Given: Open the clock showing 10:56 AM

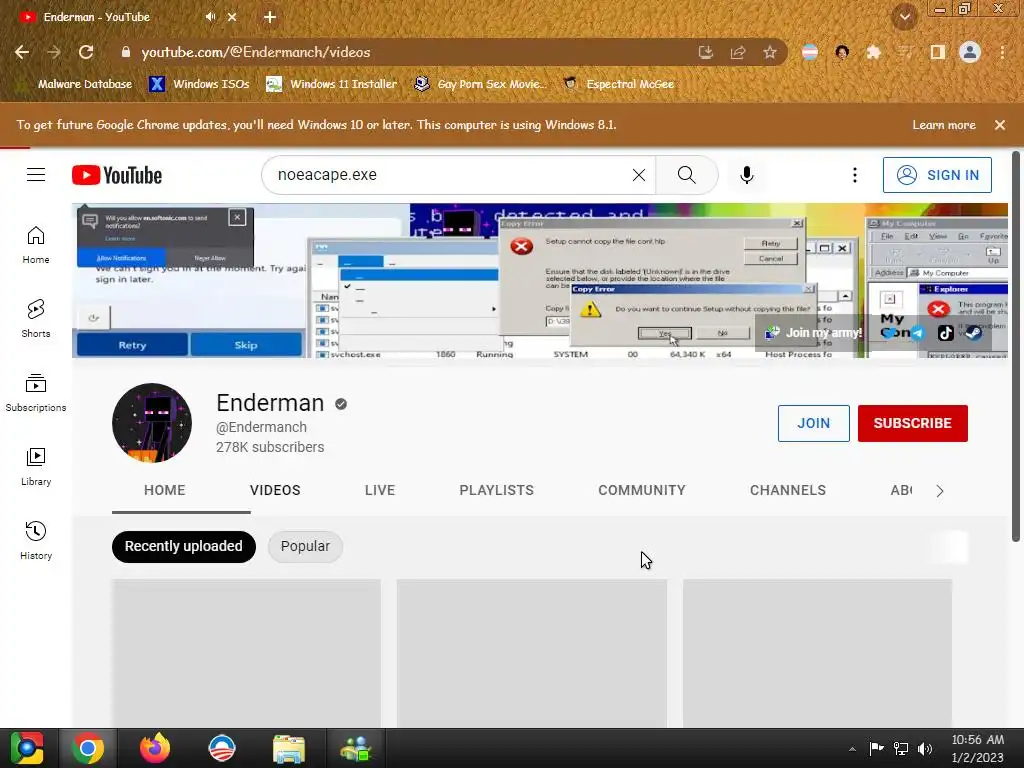Looking at the screenshot, I should click(978, 748).
